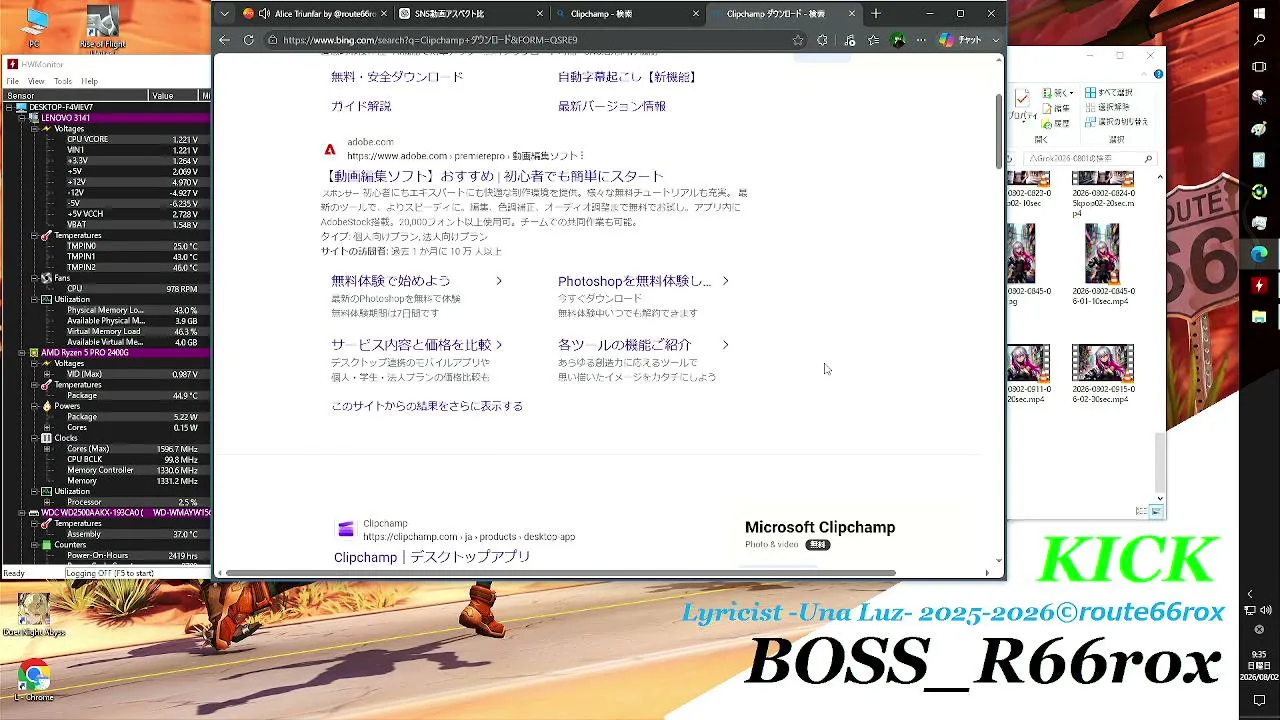Collapse the DESKTOP-F4MIEV7 tree node
Screen dimensions: 1280x720
(10, 107)
